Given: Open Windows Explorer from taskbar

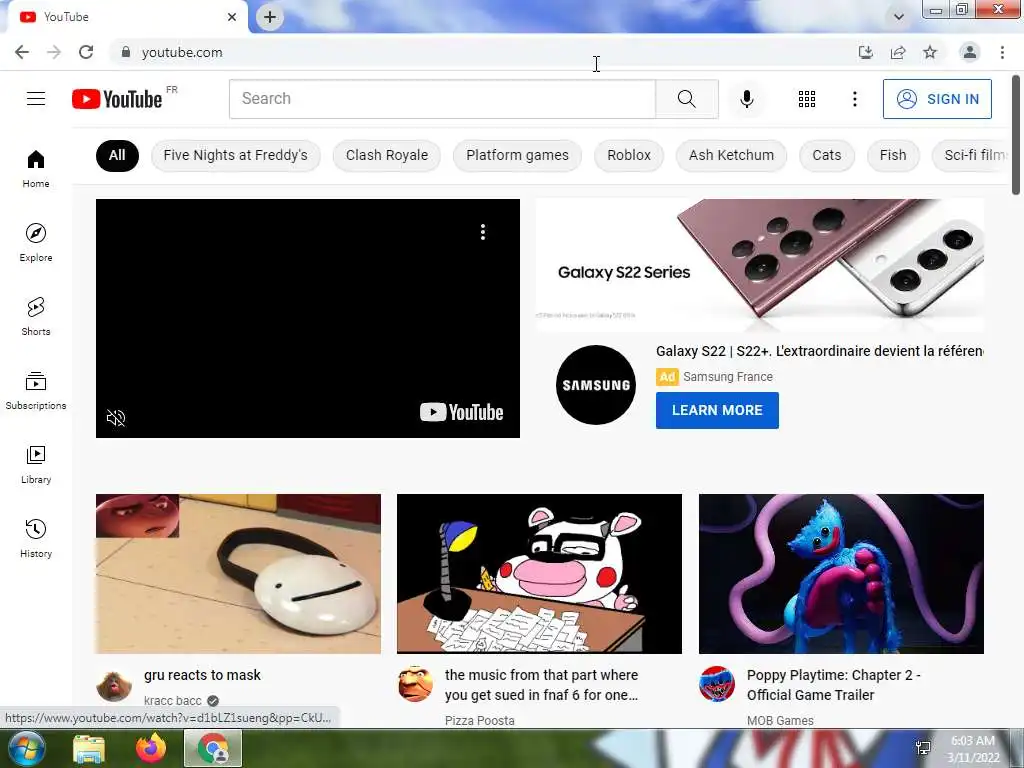Looking at the screenshot, I should click(89, 748).
